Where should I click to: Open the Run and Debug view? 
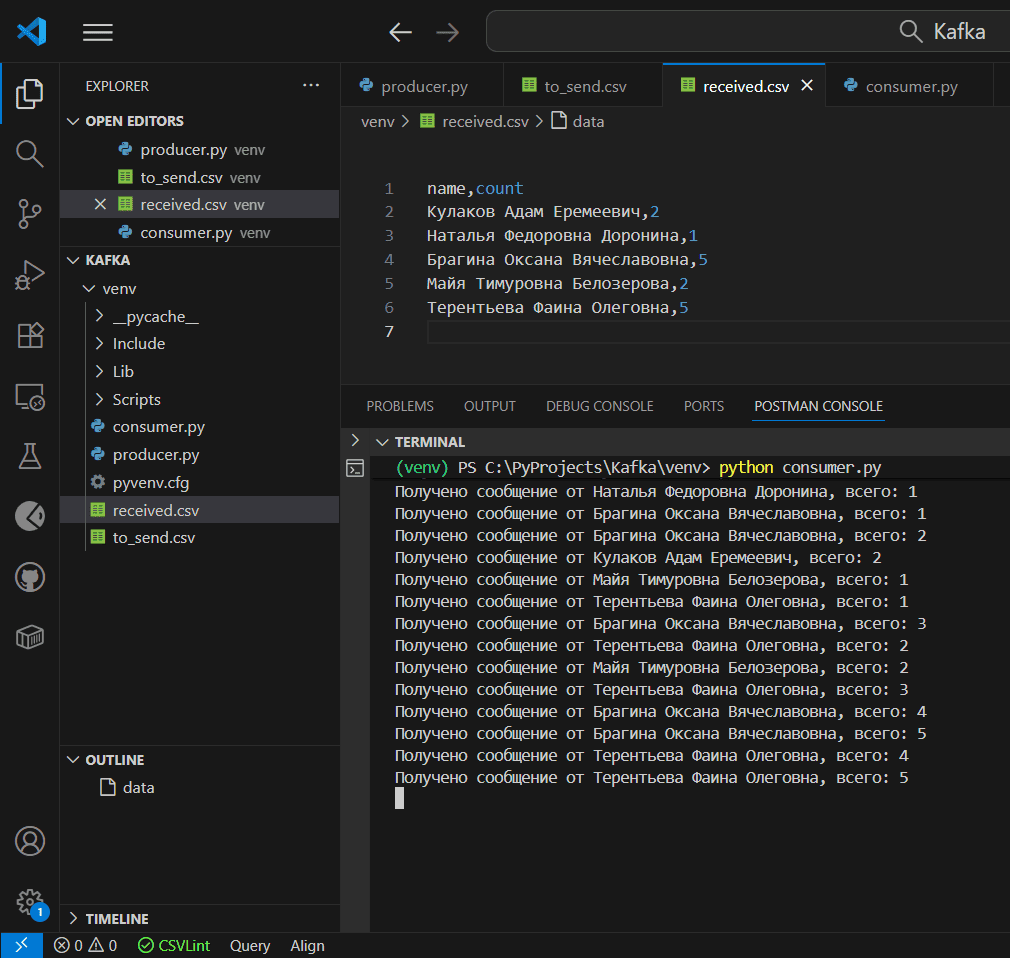[30, 274]
